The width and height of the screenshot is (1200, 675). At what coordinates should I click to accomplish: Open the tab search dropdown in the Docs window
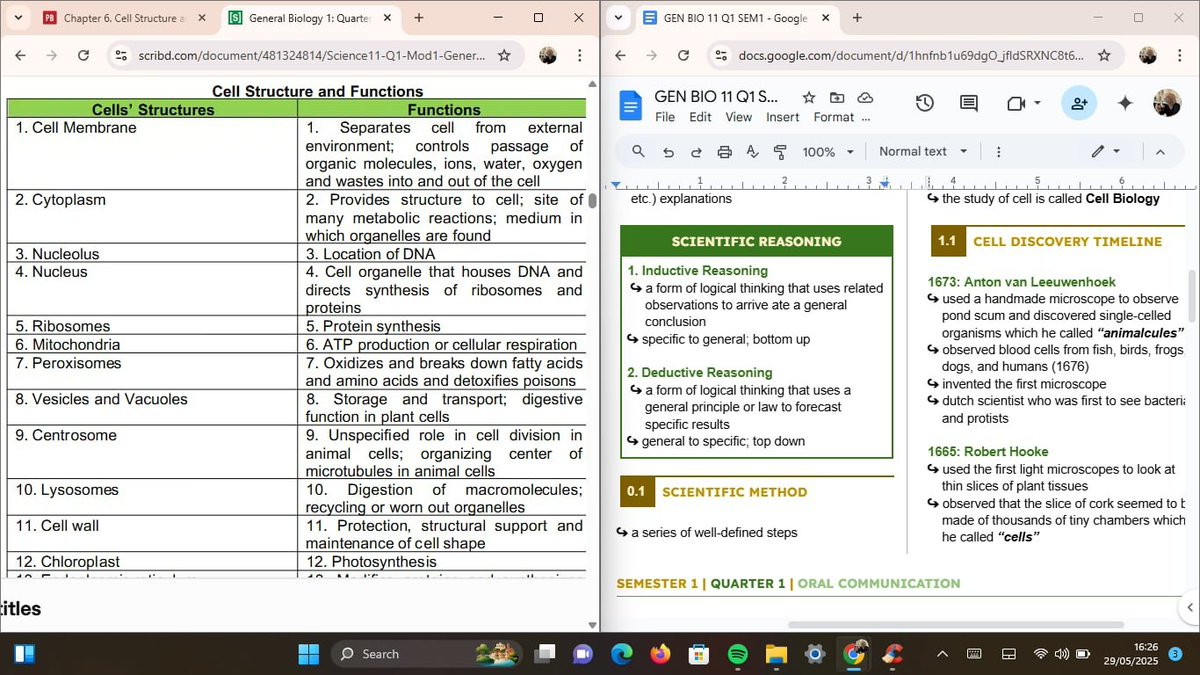pyautogui.click(x=618, y=18)
